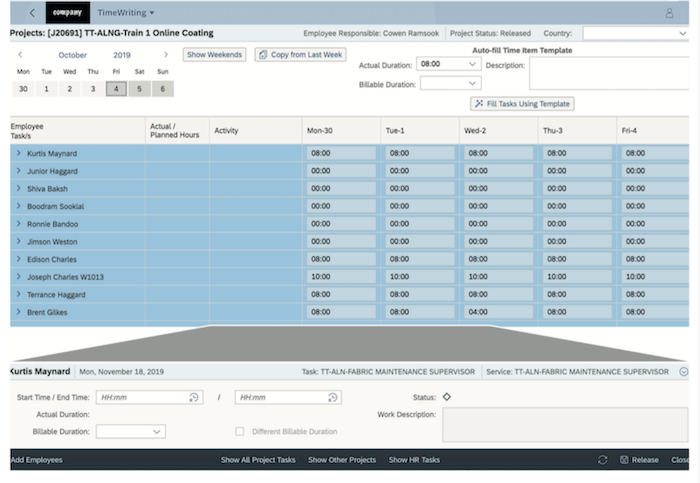The width and height of the screenshot is (700, 483).
Task: Expand Terrance Haggard row
Action: pyautogui.click(x=18, y=294)
